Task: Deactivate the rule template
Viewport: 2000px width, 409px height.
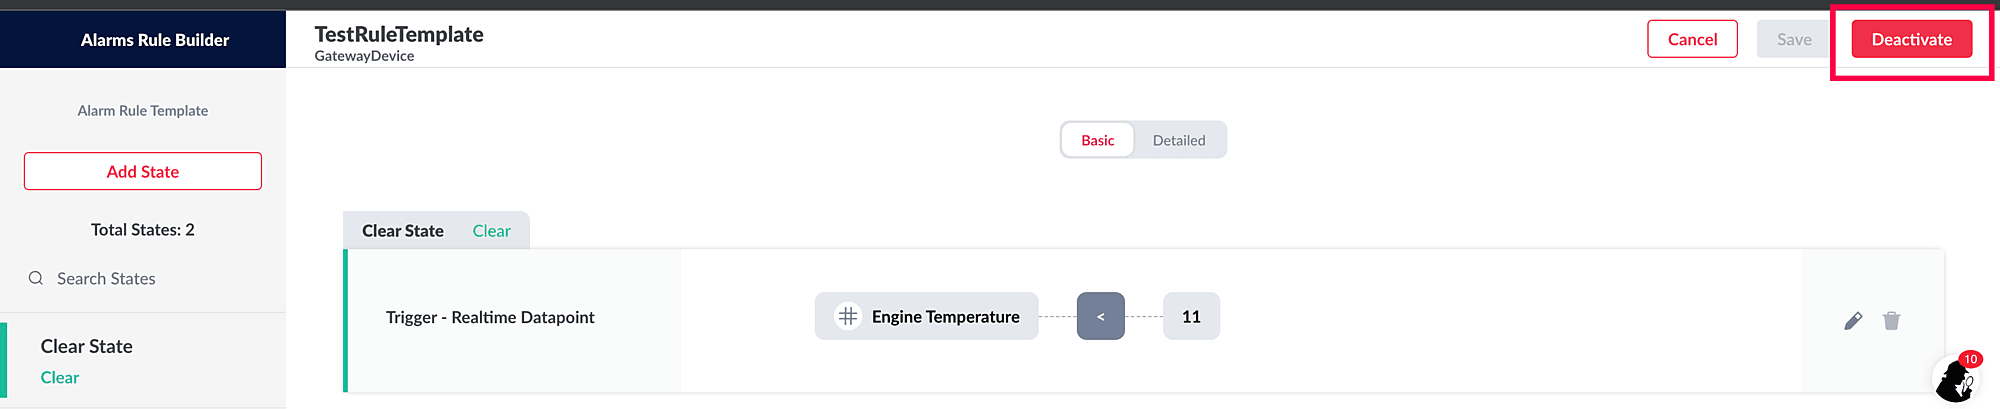Action: click(x=1911, y=39)
